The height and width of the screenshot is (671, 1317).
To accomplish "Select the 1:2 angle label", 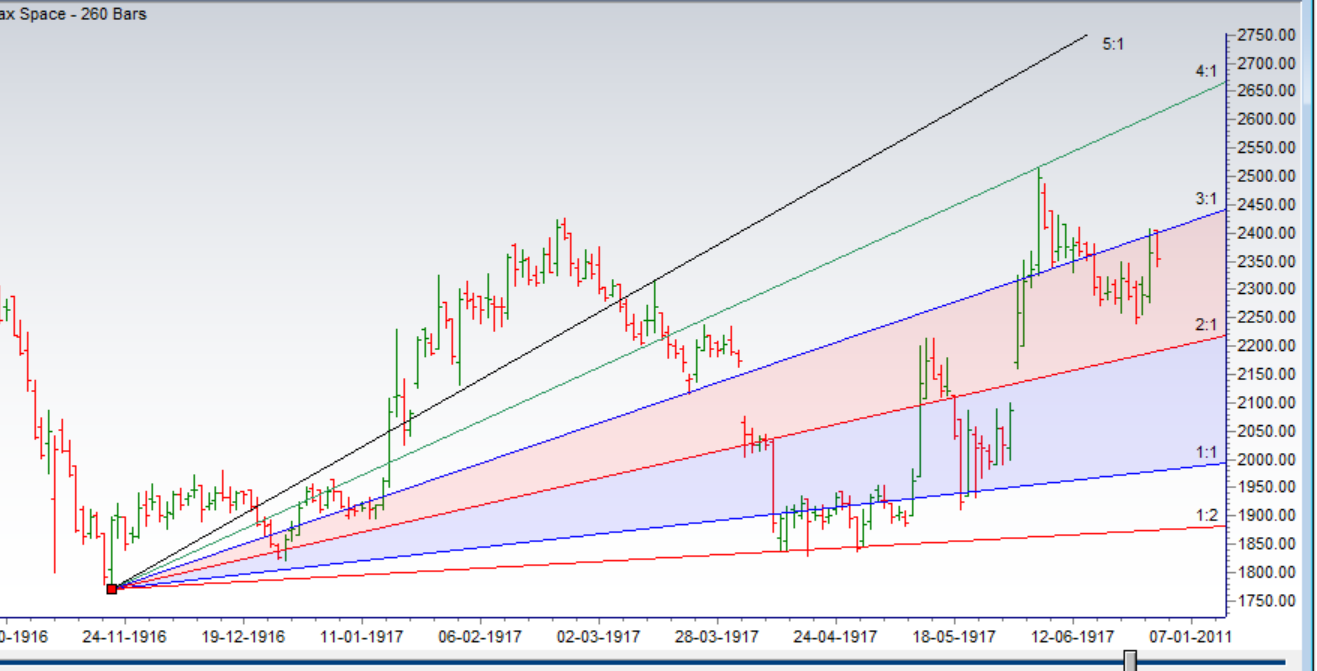I will point(1206,516).
